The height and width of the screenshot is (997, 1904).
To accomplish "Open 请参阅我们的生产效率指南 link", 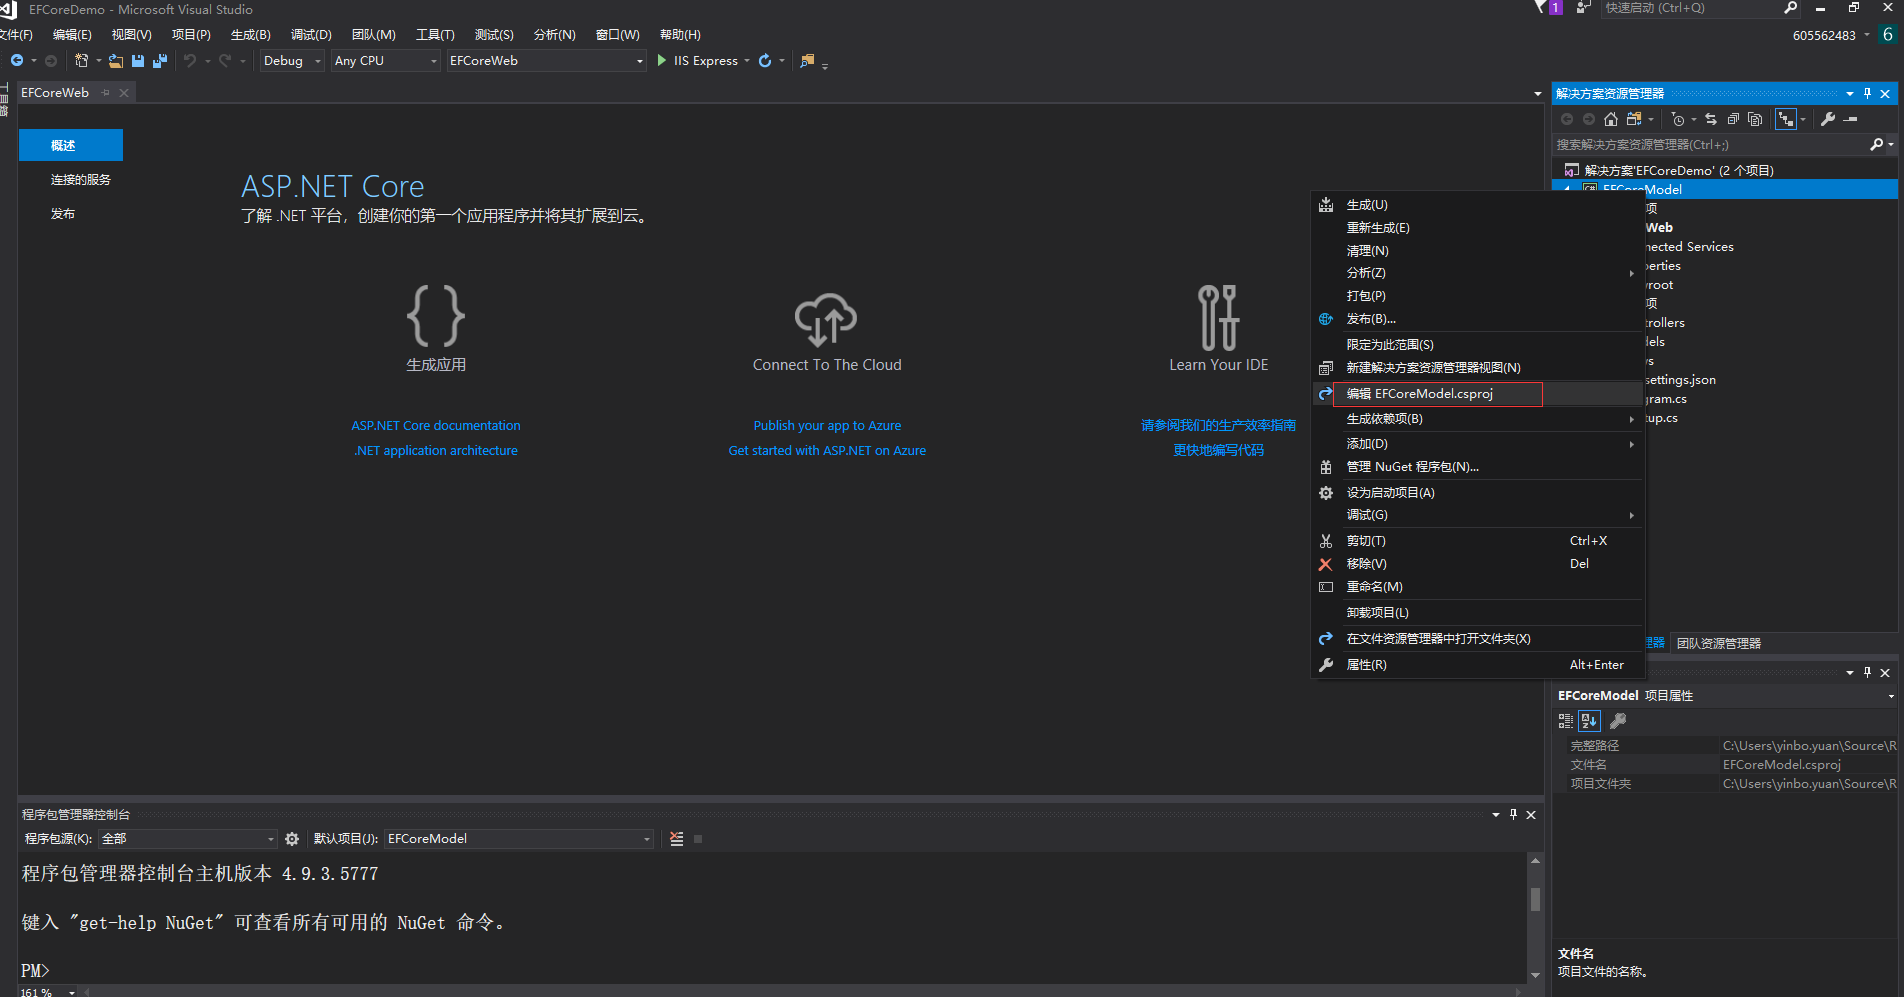I will (1219, 426).
